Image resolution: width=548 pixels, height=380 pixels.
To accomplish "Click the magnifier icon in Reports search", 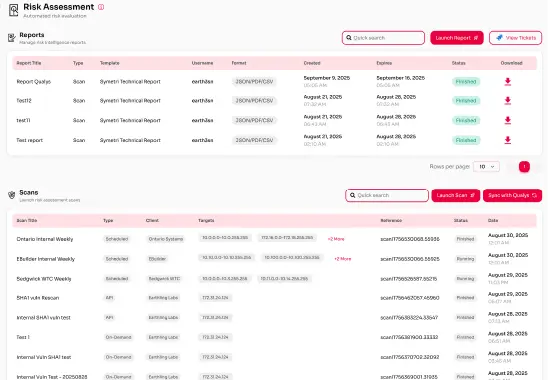I will [349, 38].
